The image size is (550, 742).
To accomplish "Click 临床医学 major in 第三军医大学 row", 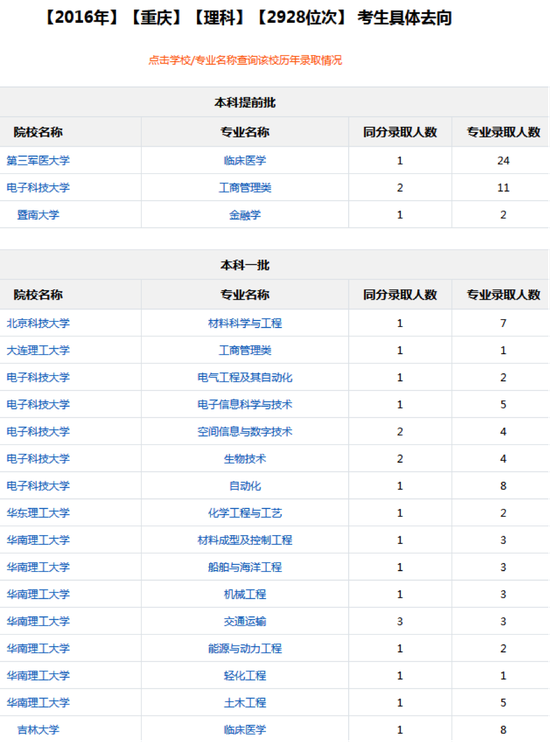I will pos(245,160).
